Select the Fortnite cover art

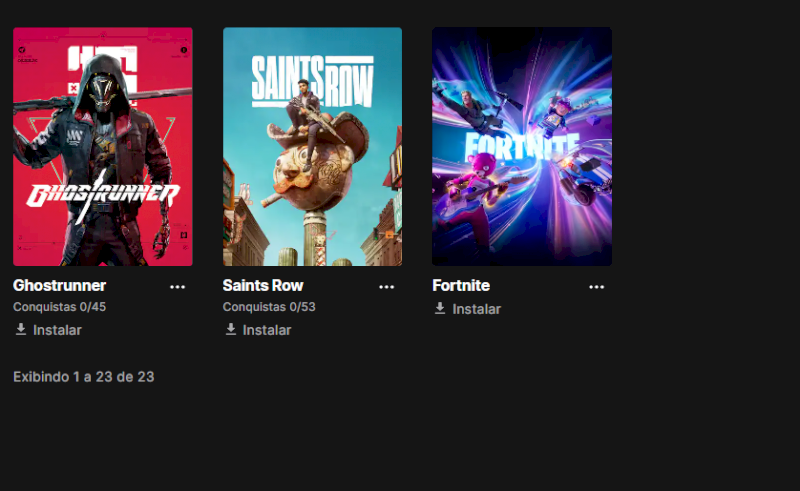pyautogui.click(x=522, y=146)
